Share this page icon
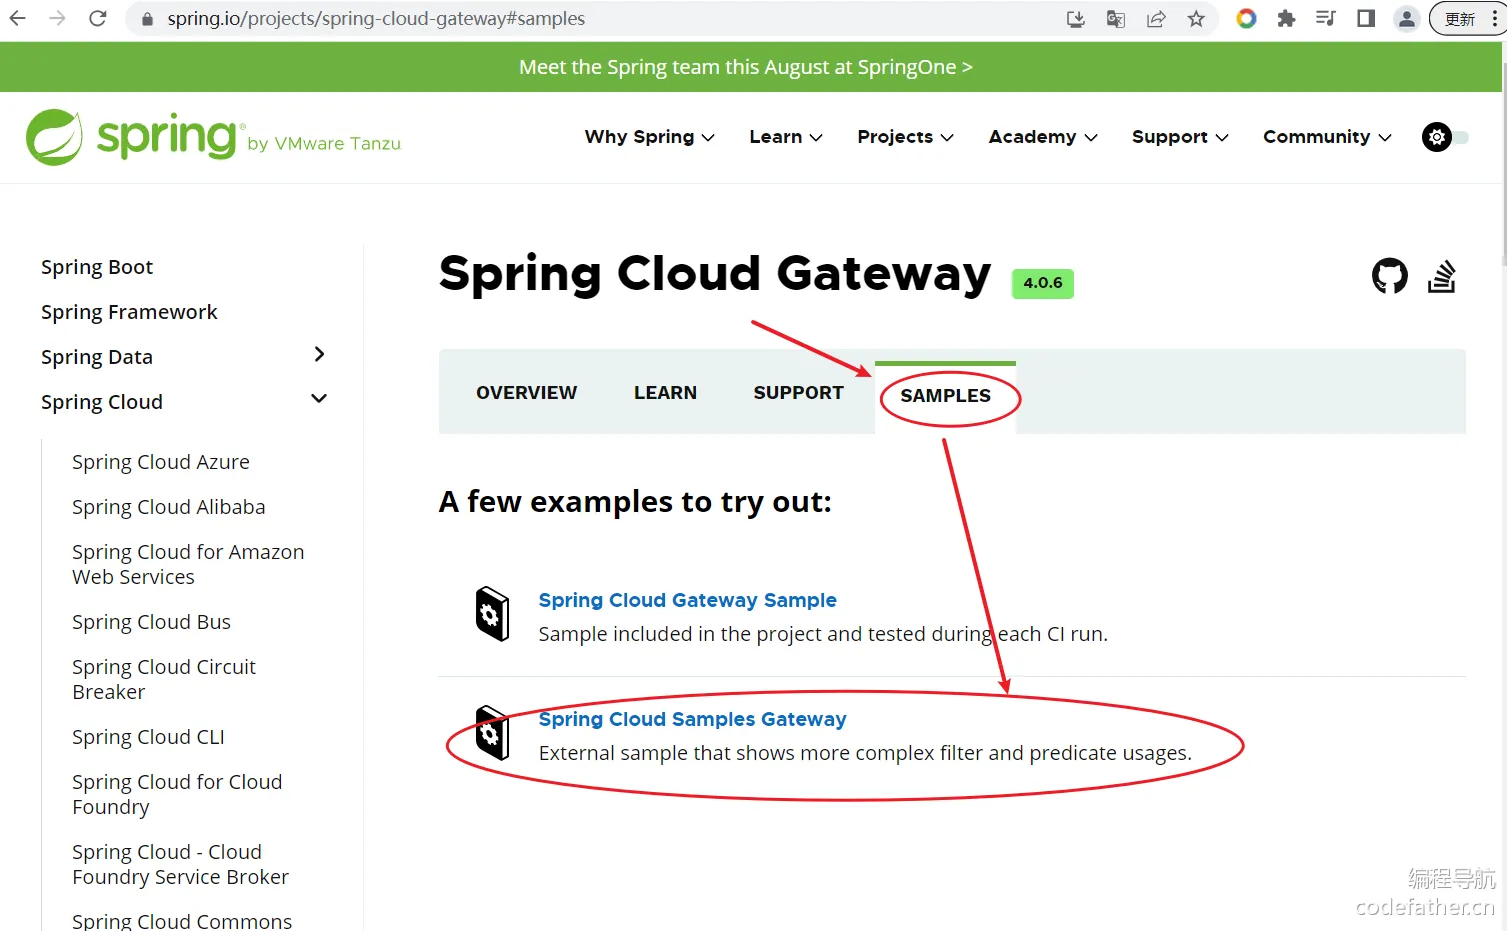Image resolution: width=1507 pixels, height=931 pixels. click(x=1156, y=19)
